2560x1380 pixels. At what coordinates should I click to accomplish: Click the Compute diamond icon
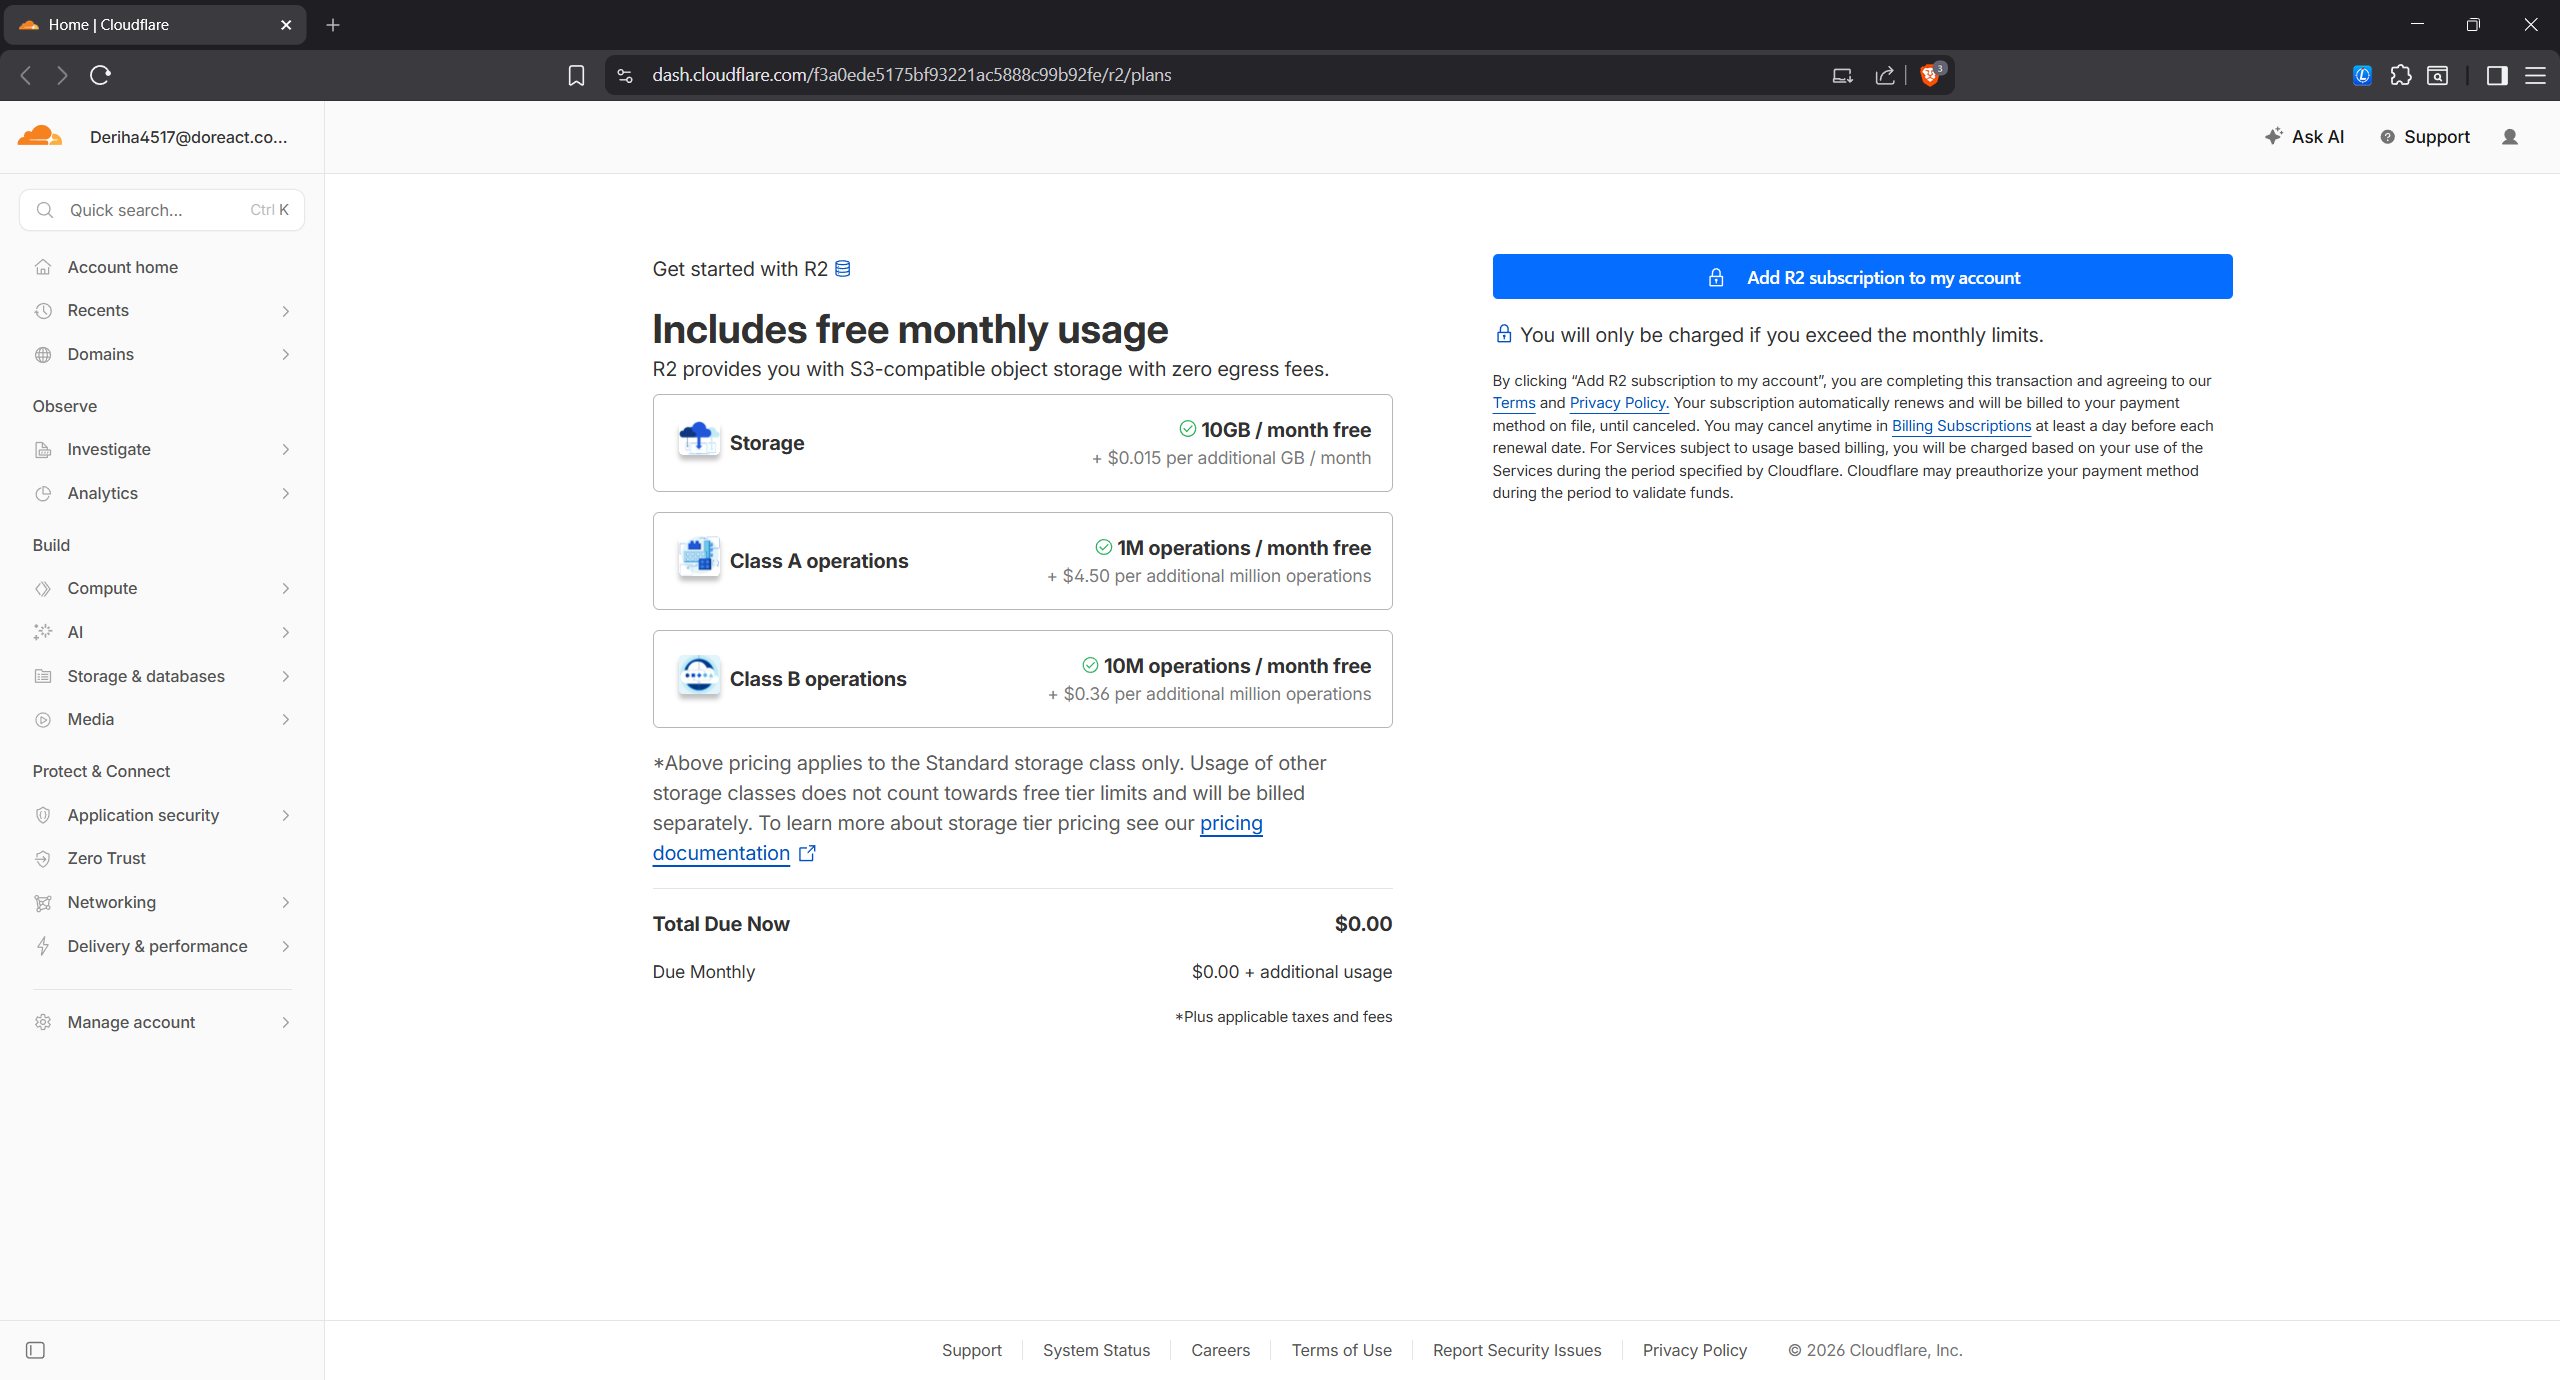click(43, 589)
